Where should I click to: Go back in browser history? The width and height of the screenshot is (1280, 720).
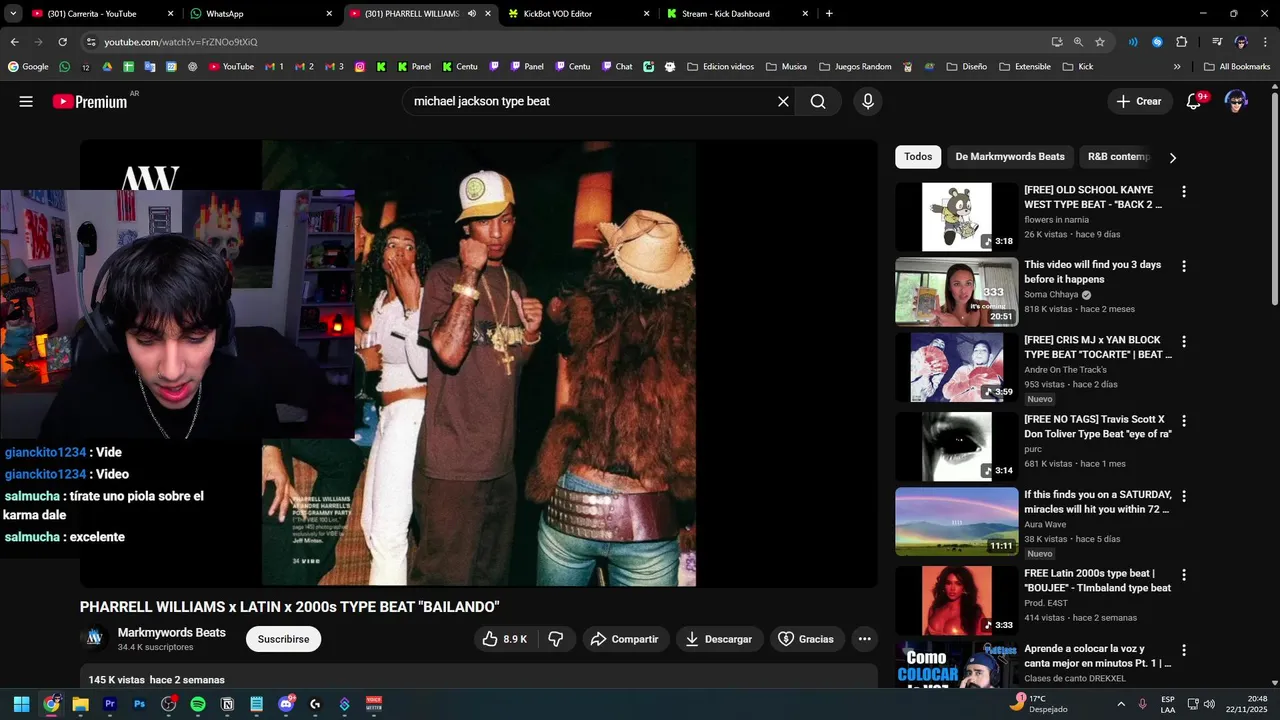[14, 42]
